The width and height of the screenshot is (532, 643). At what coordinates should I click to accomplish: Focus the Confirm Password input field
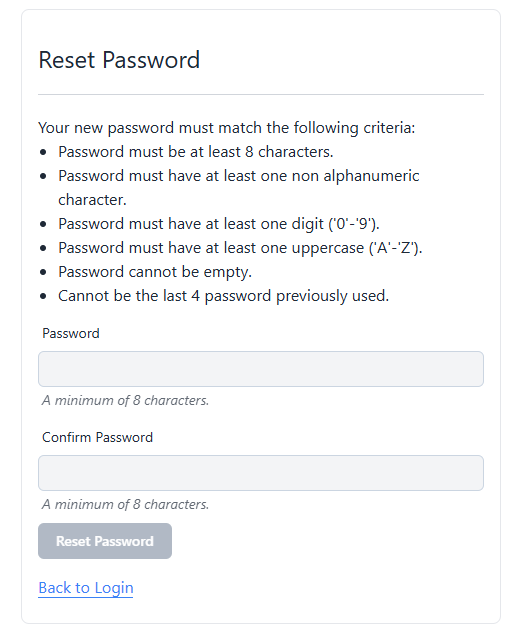261,473
